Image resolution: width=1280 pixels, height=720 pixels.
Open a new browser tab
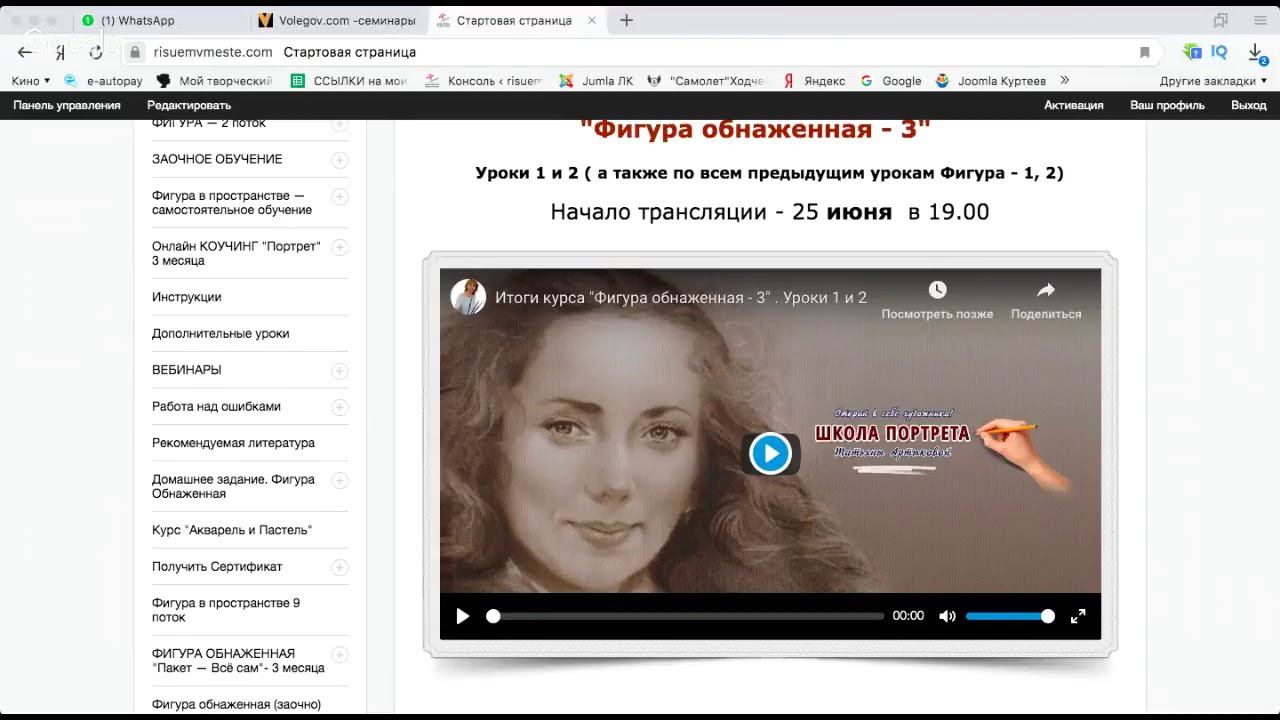click(626, 20)
